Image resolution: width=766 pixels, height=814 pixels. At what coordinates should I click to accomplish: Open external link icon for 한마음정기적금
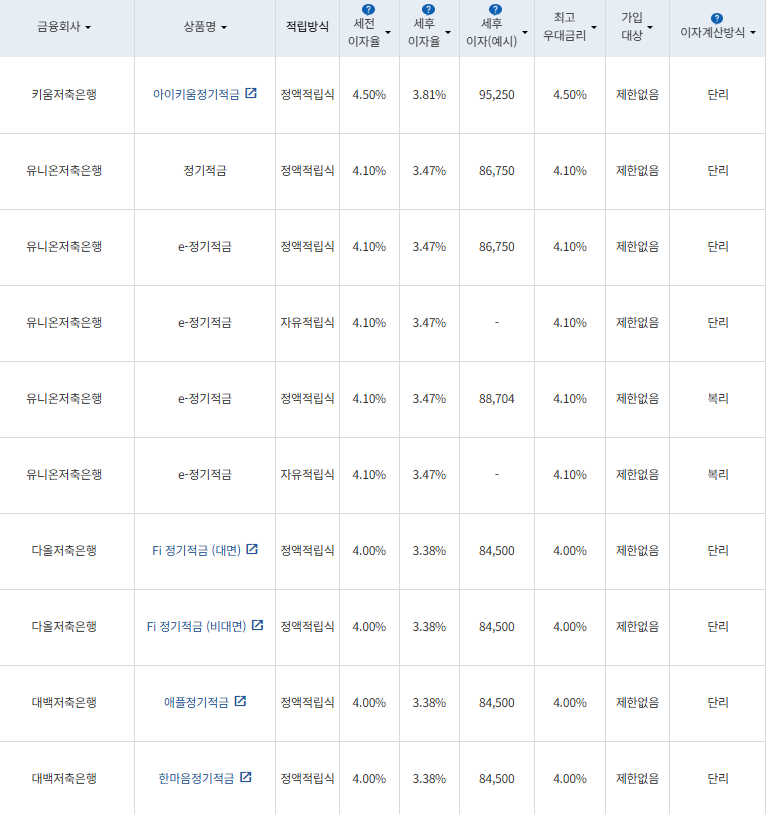pos(246,777)
